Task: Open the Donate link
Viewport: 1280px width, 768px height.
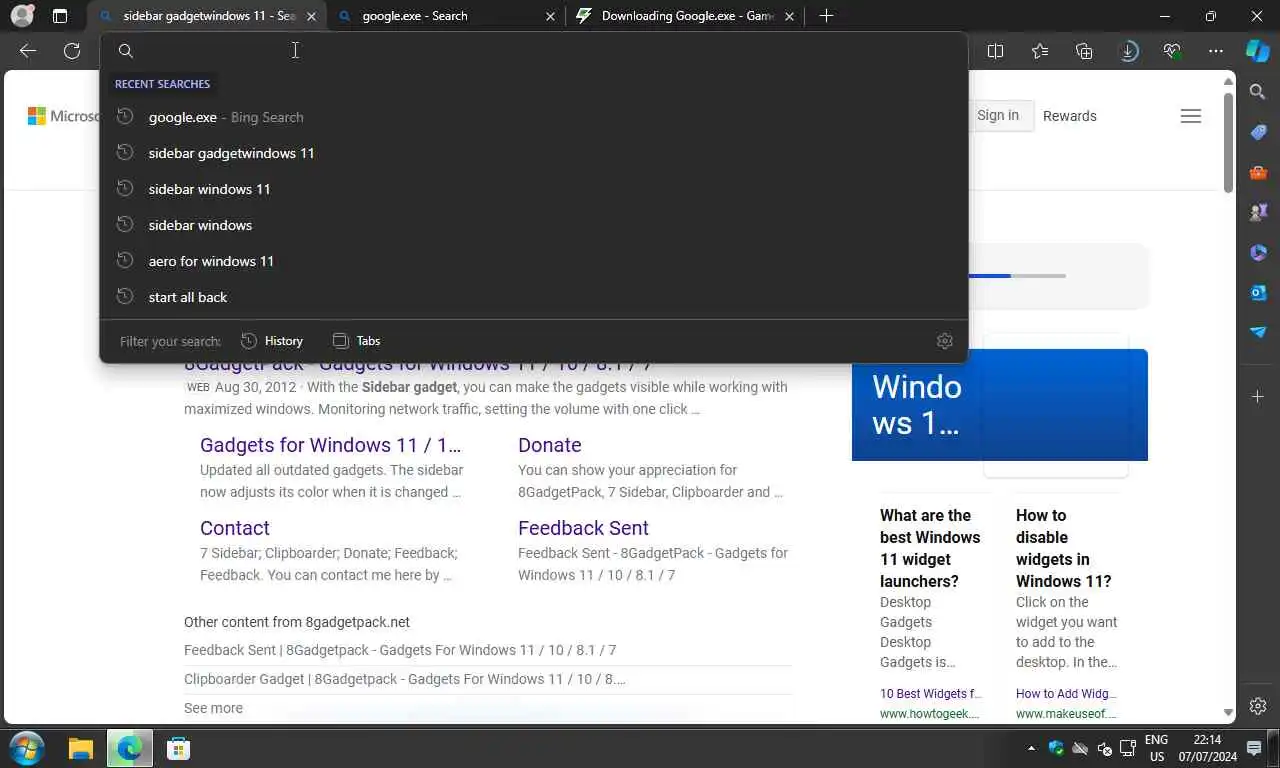Action: (x=549, y=445)
